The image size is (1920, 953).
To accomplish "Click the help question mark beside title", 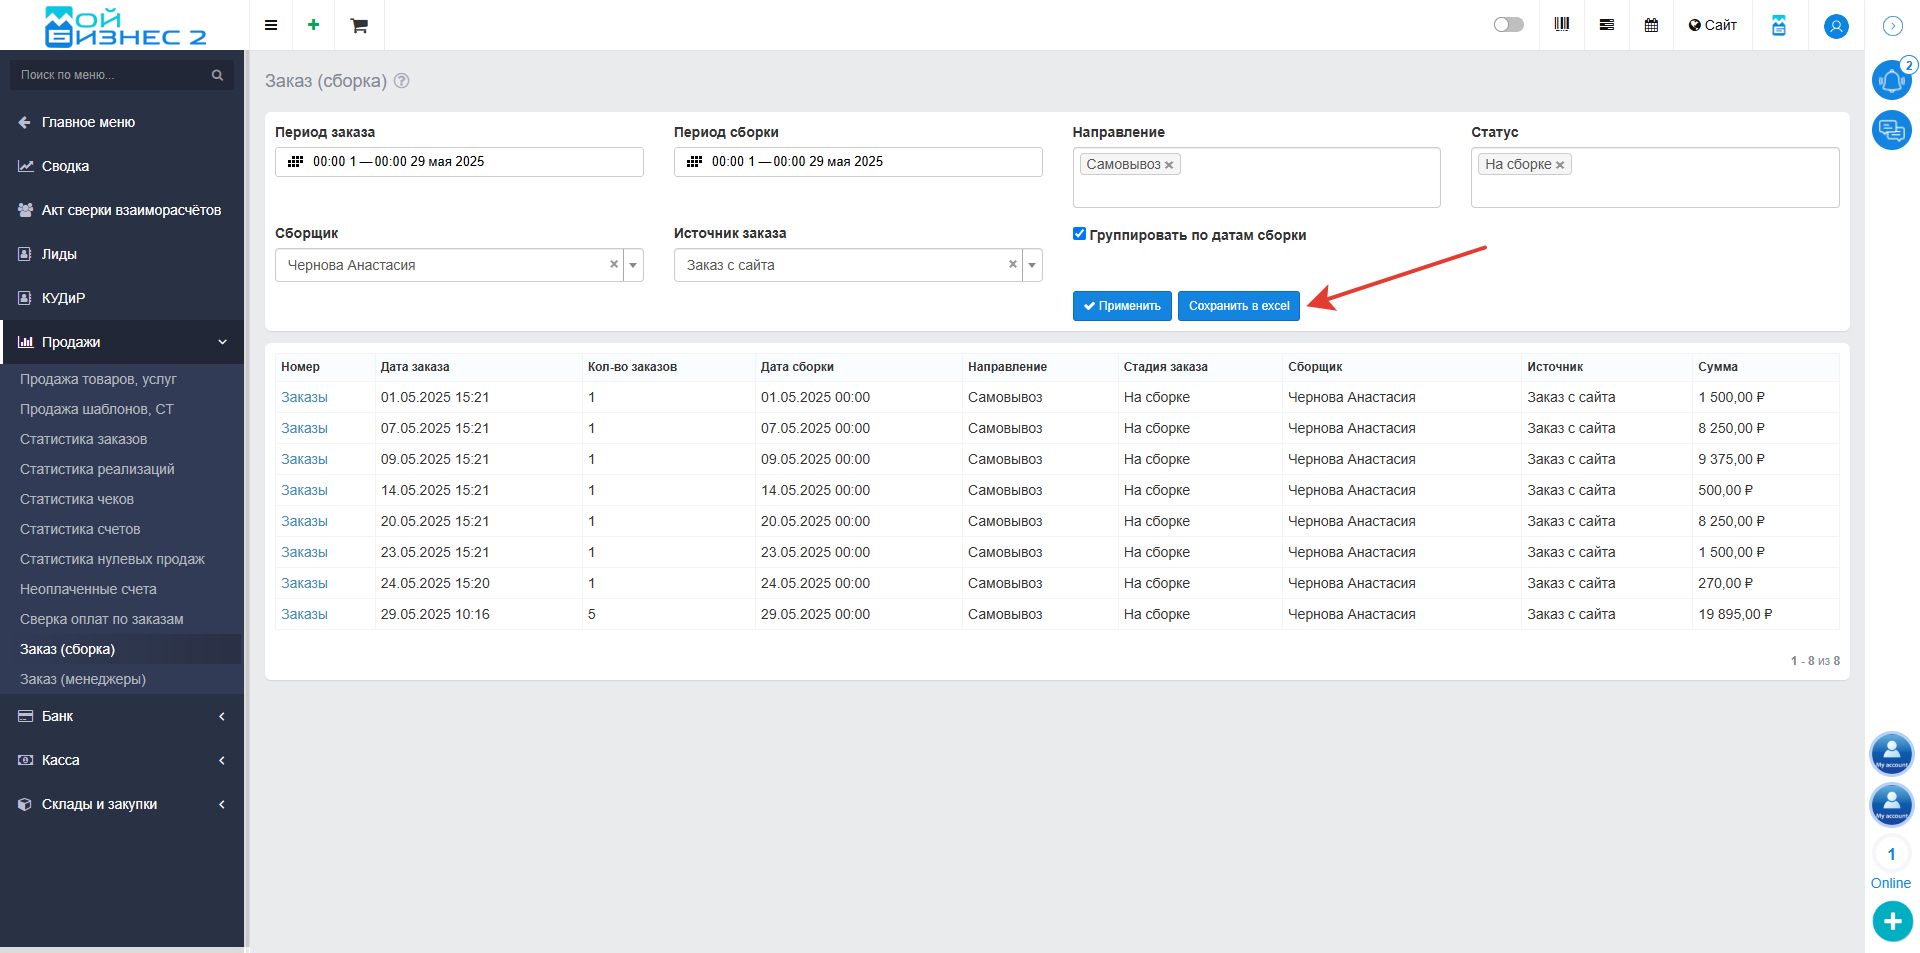I will (x=402, y=81).
